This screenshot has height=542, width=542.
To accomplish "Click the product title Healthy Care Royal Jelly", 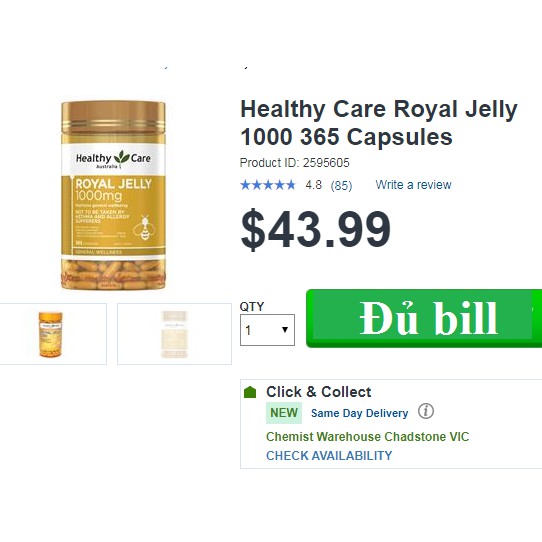I will coord(379,122).
